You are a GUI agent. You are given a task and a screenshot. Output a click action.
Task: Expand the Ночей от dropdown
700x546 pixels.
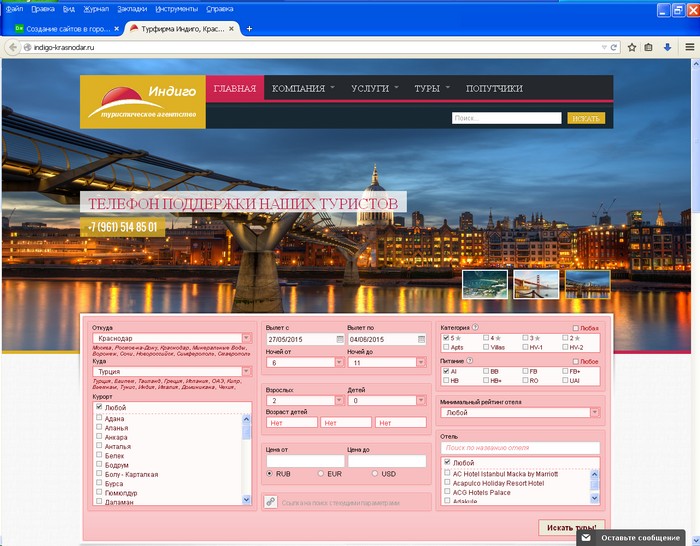click(x=339, y=363)
